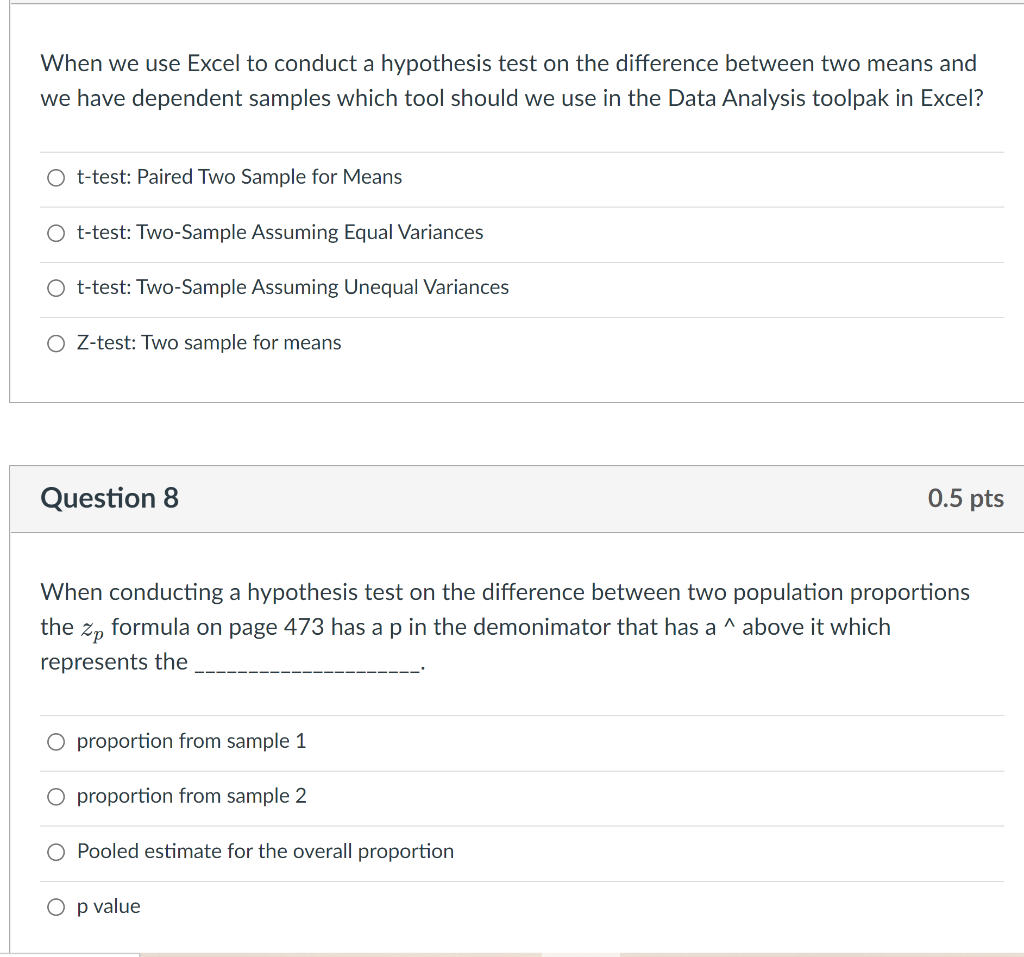
Task: Click the "0.5 pts" point value label
Action: tap(964, 498)
